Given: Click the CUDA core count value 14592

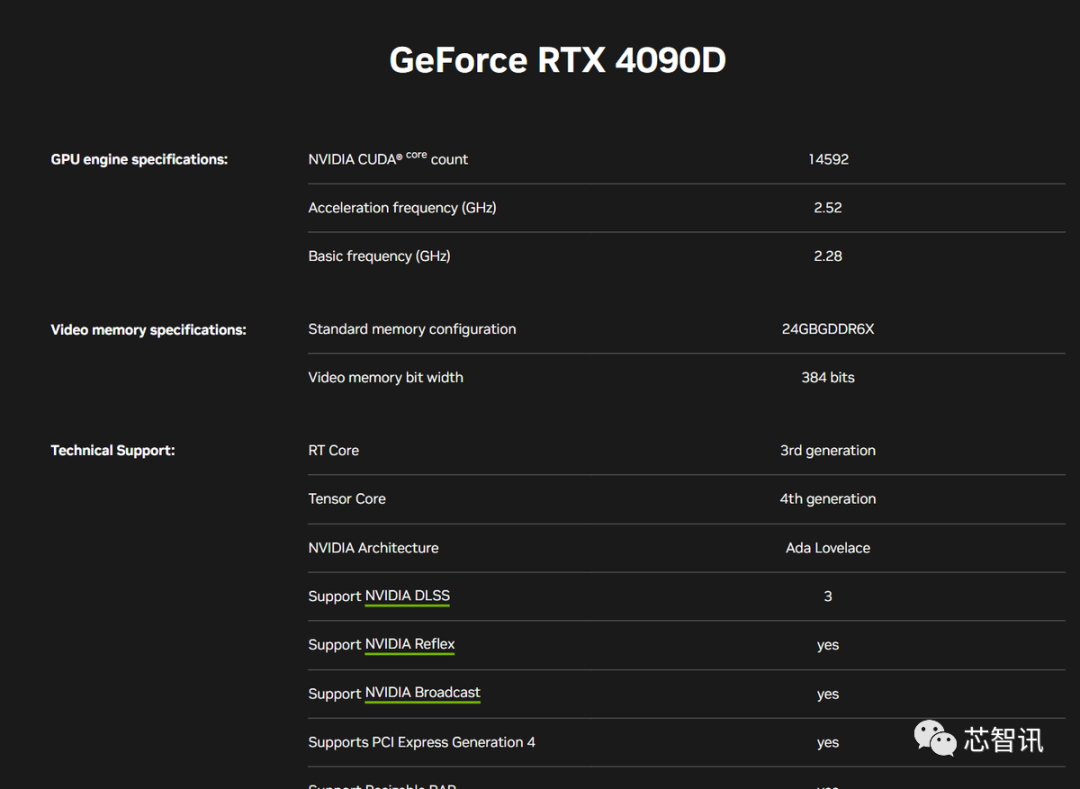Looking at the screenshot, I should [x=828, y=159].
